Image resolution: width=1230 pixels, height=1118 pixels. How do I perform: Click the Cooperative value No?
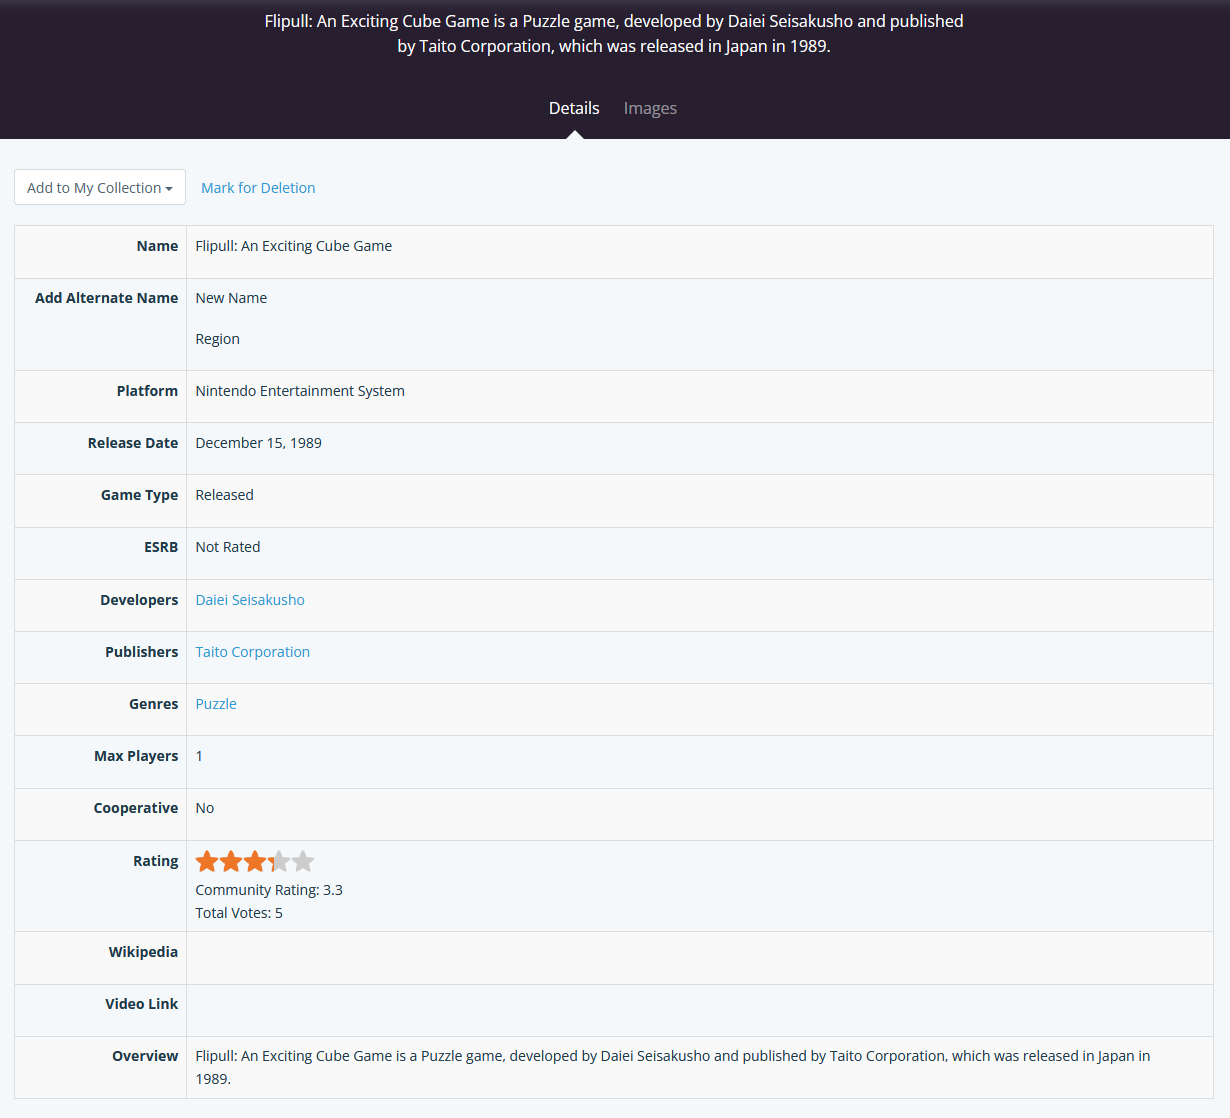pyautogui.click(x=205, y=808)
